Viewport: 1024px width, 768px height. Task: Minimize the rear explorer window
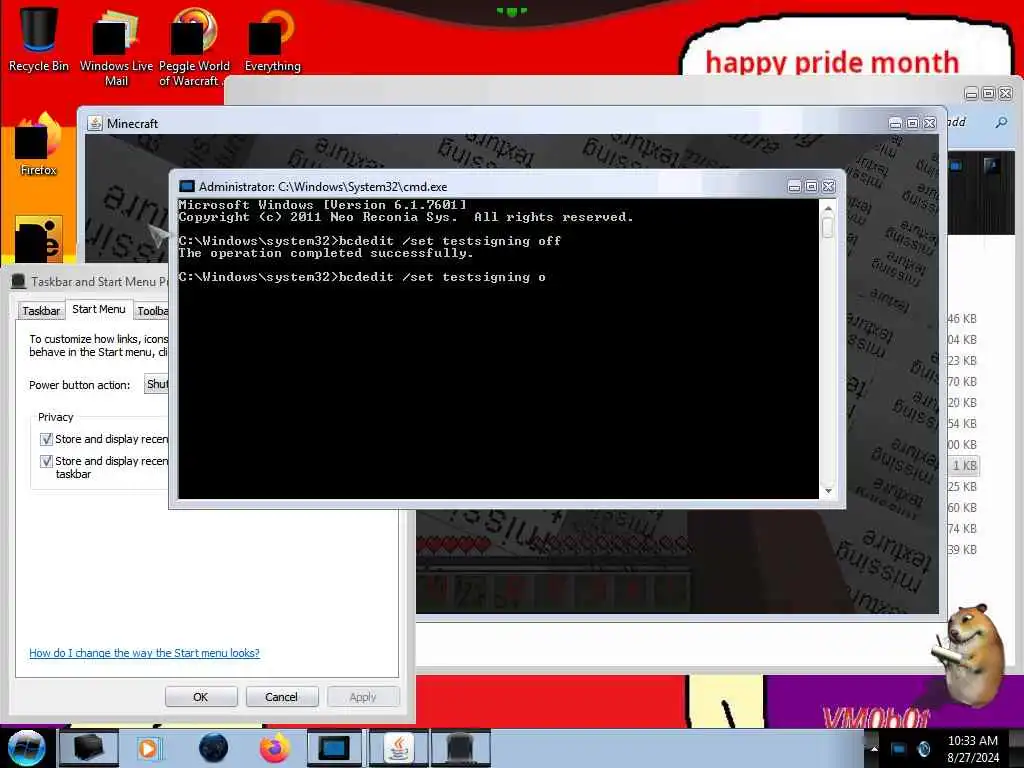coord(972,94)
